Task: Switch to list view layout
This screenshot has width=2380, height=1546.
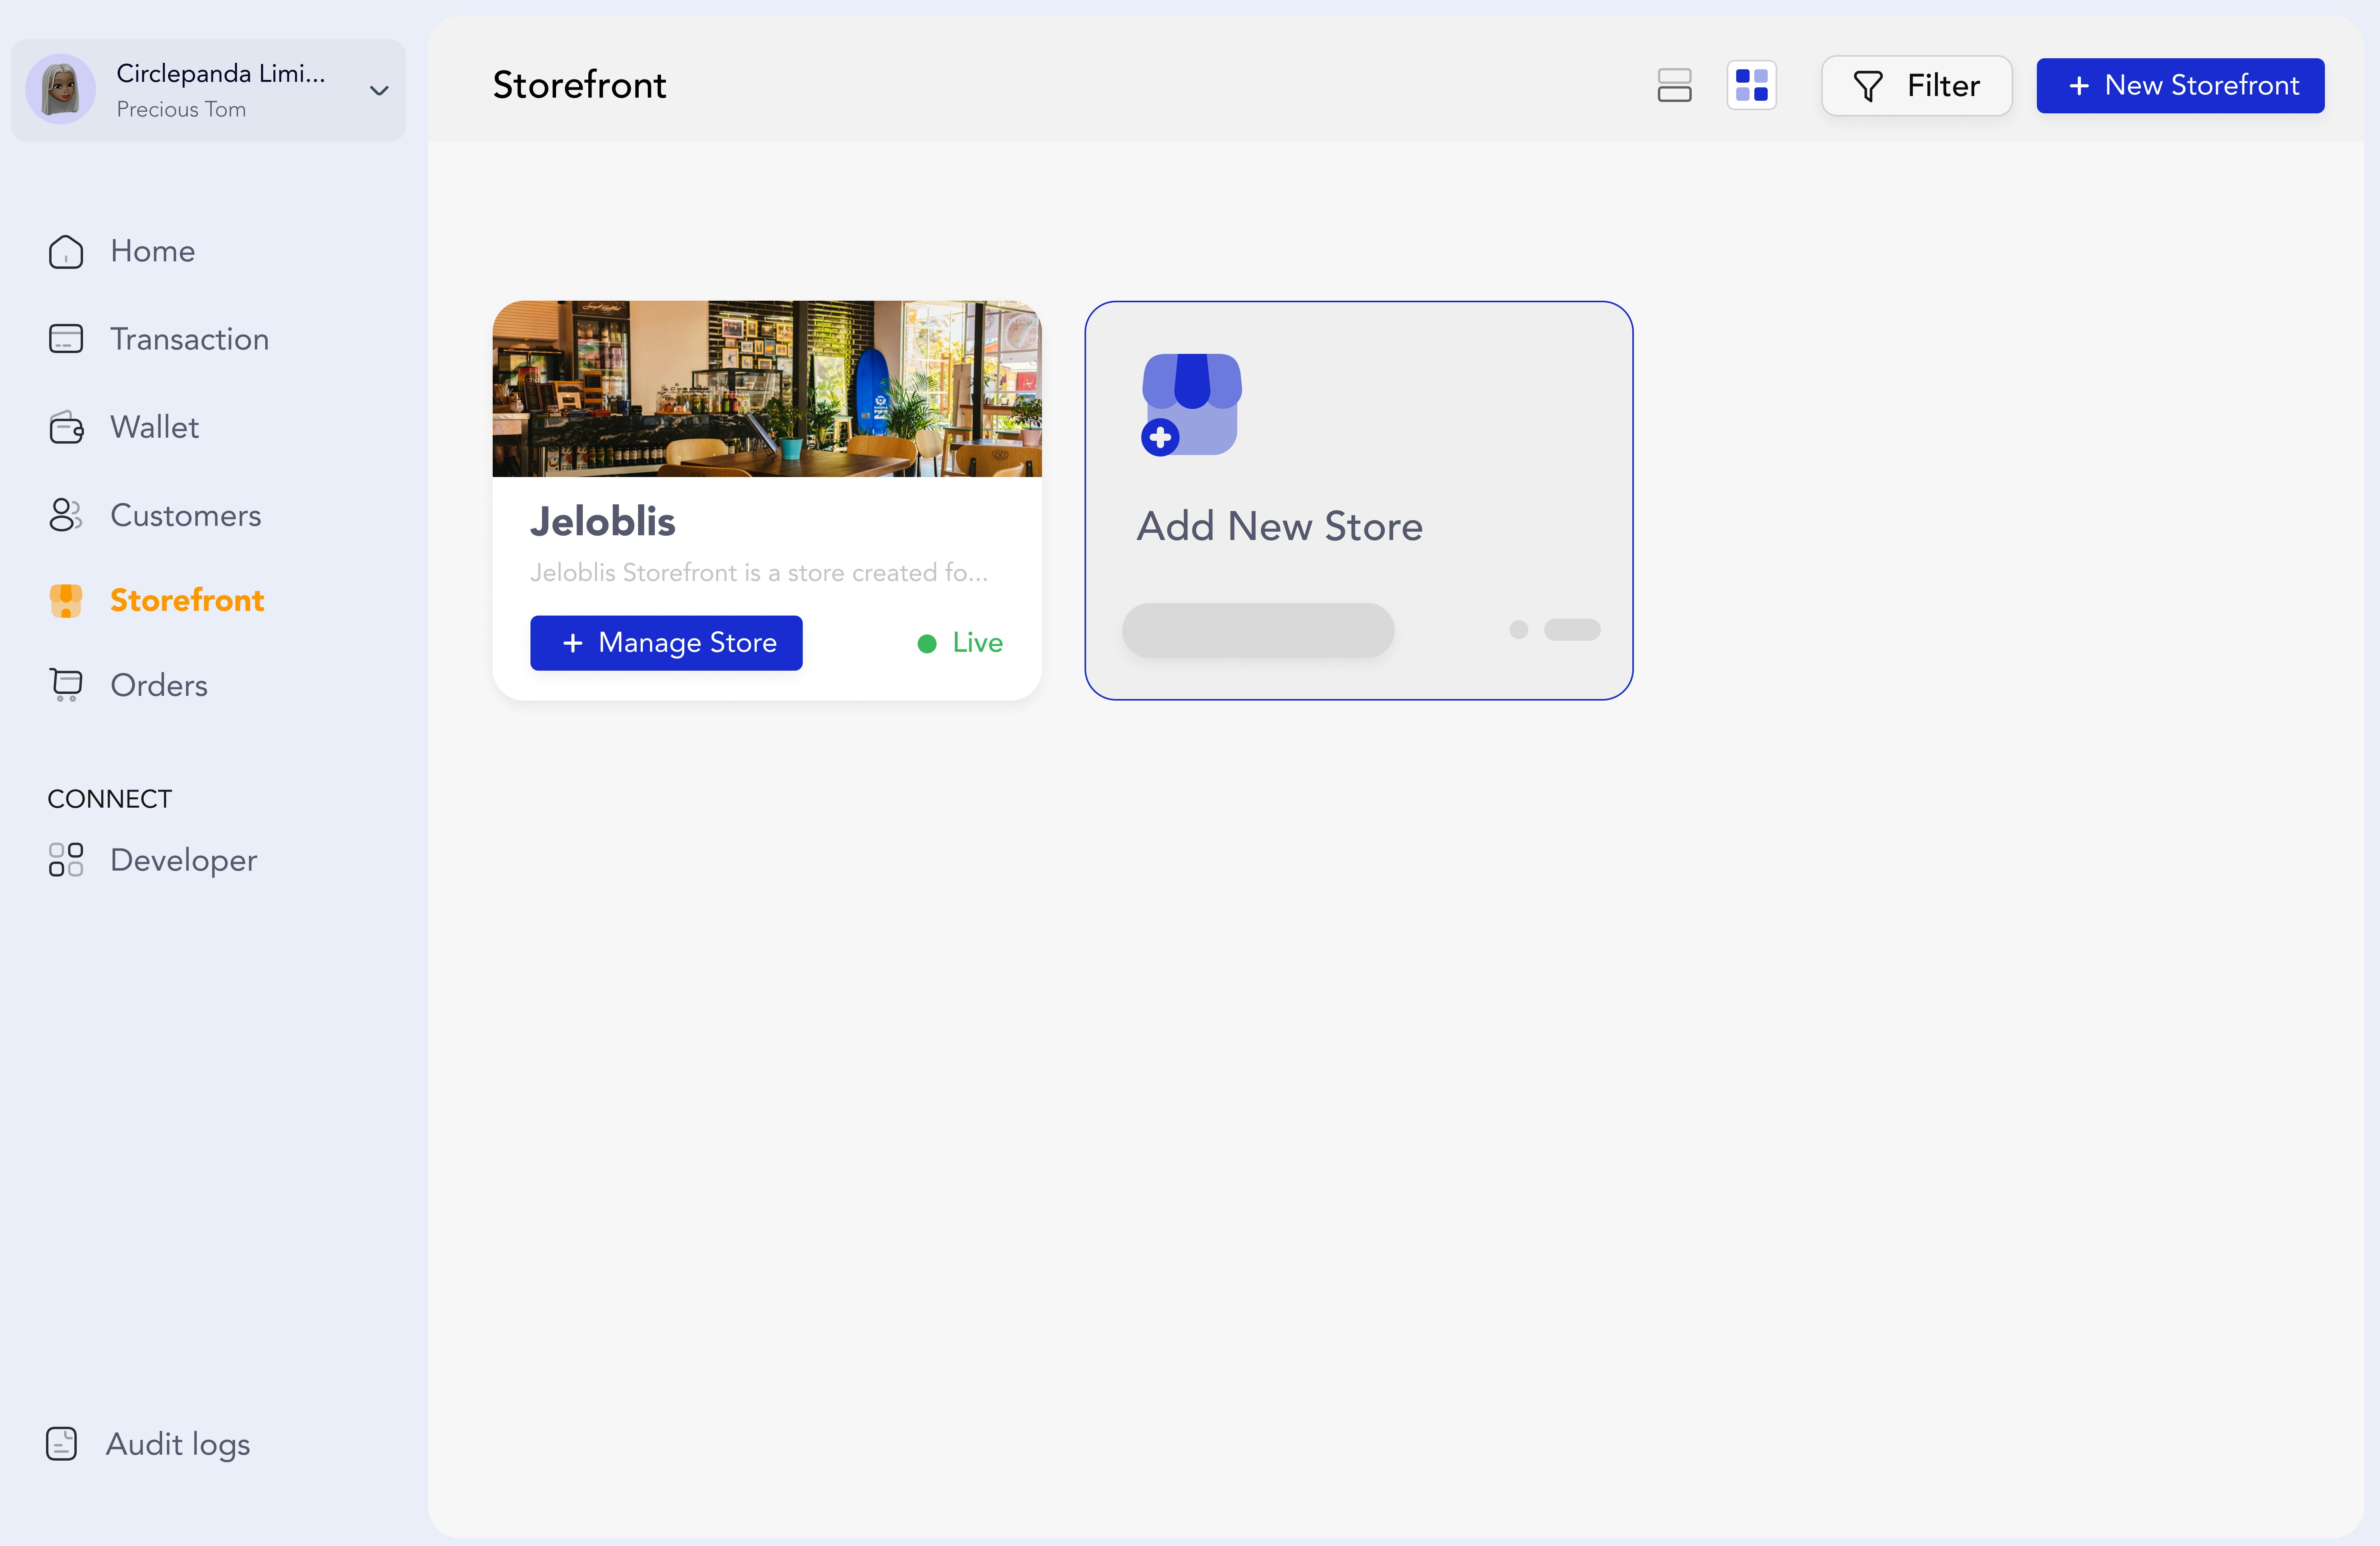Action: point(1674,85)
